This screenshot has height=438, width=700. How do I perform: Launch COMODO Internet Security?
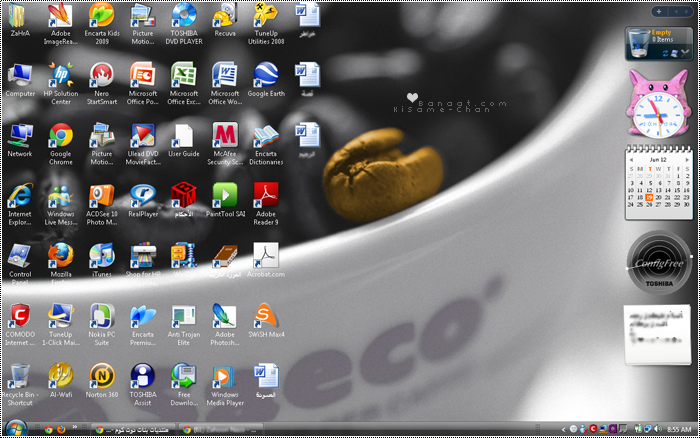pyautogui.click(x=20, y=317)
